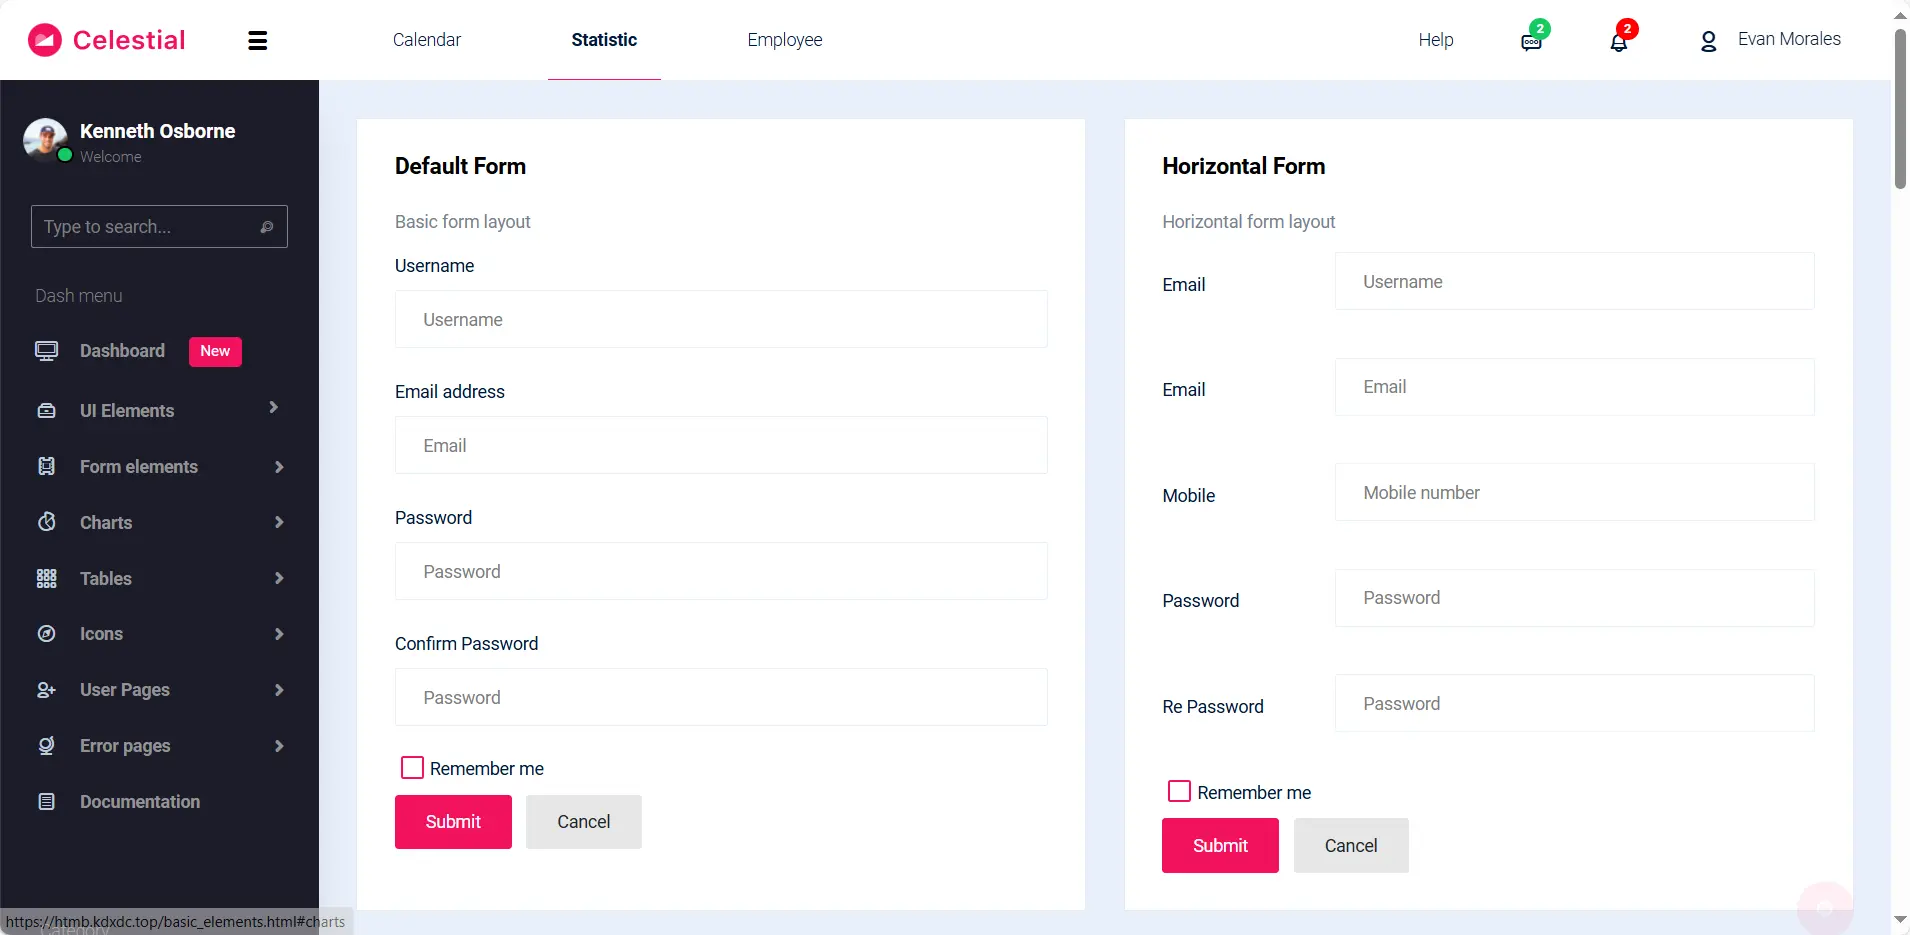The image size is (1910, 935).
Task: Open the notification bell icon
Action: 1618,42
